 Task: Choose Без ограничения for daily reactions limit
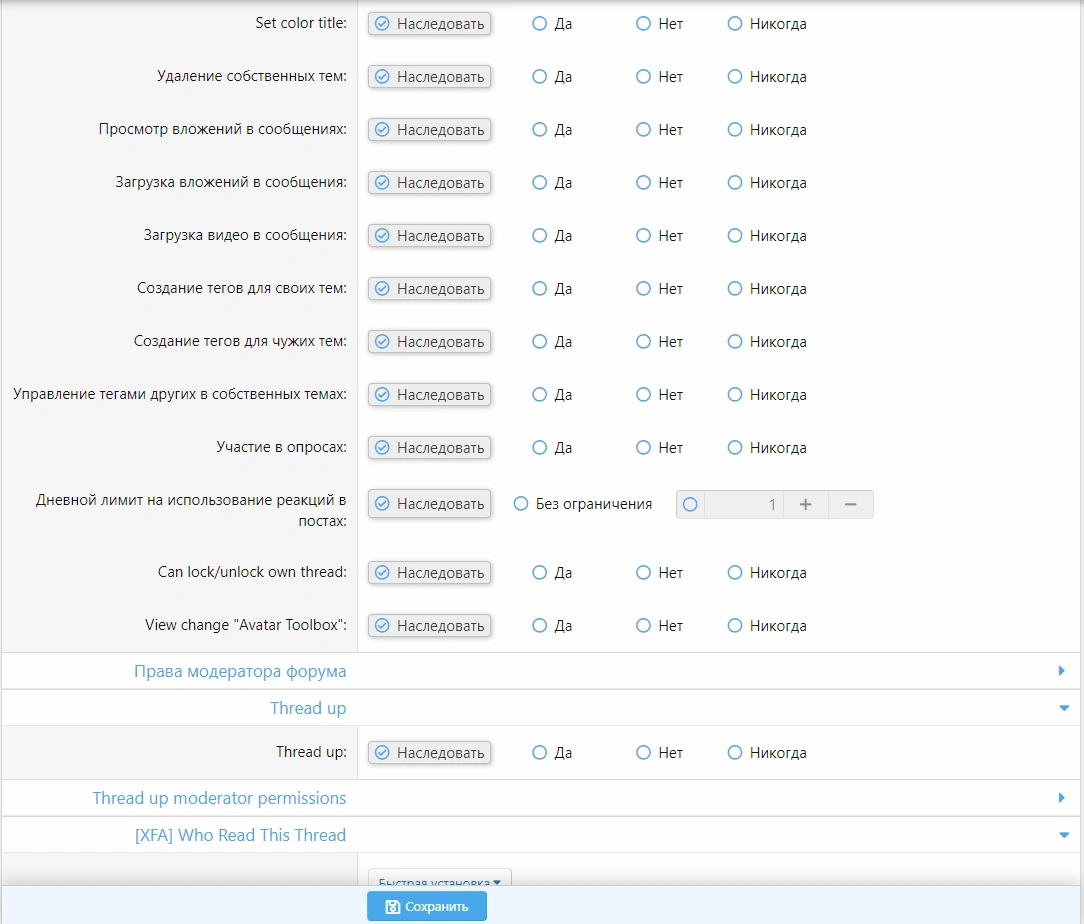click(x=521, y=504)
